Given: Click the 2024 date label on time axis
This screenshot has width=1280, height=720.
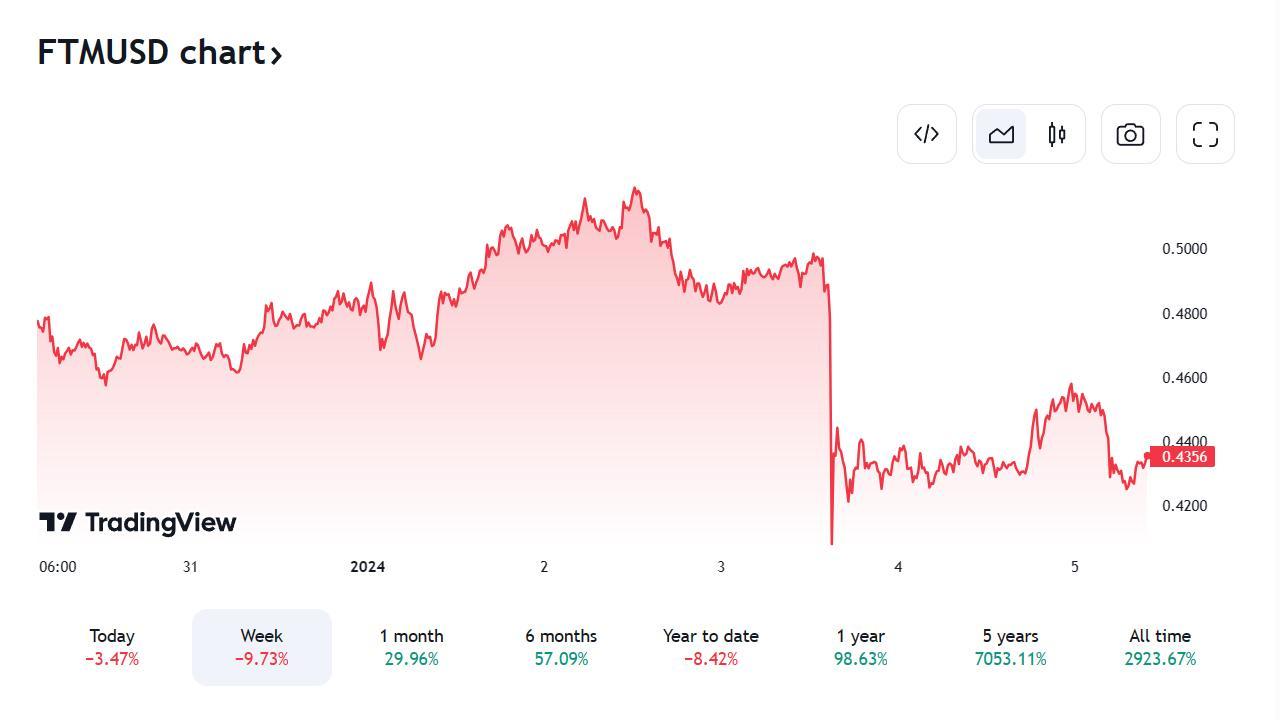Looking at the screenshot, I should 367,567.
